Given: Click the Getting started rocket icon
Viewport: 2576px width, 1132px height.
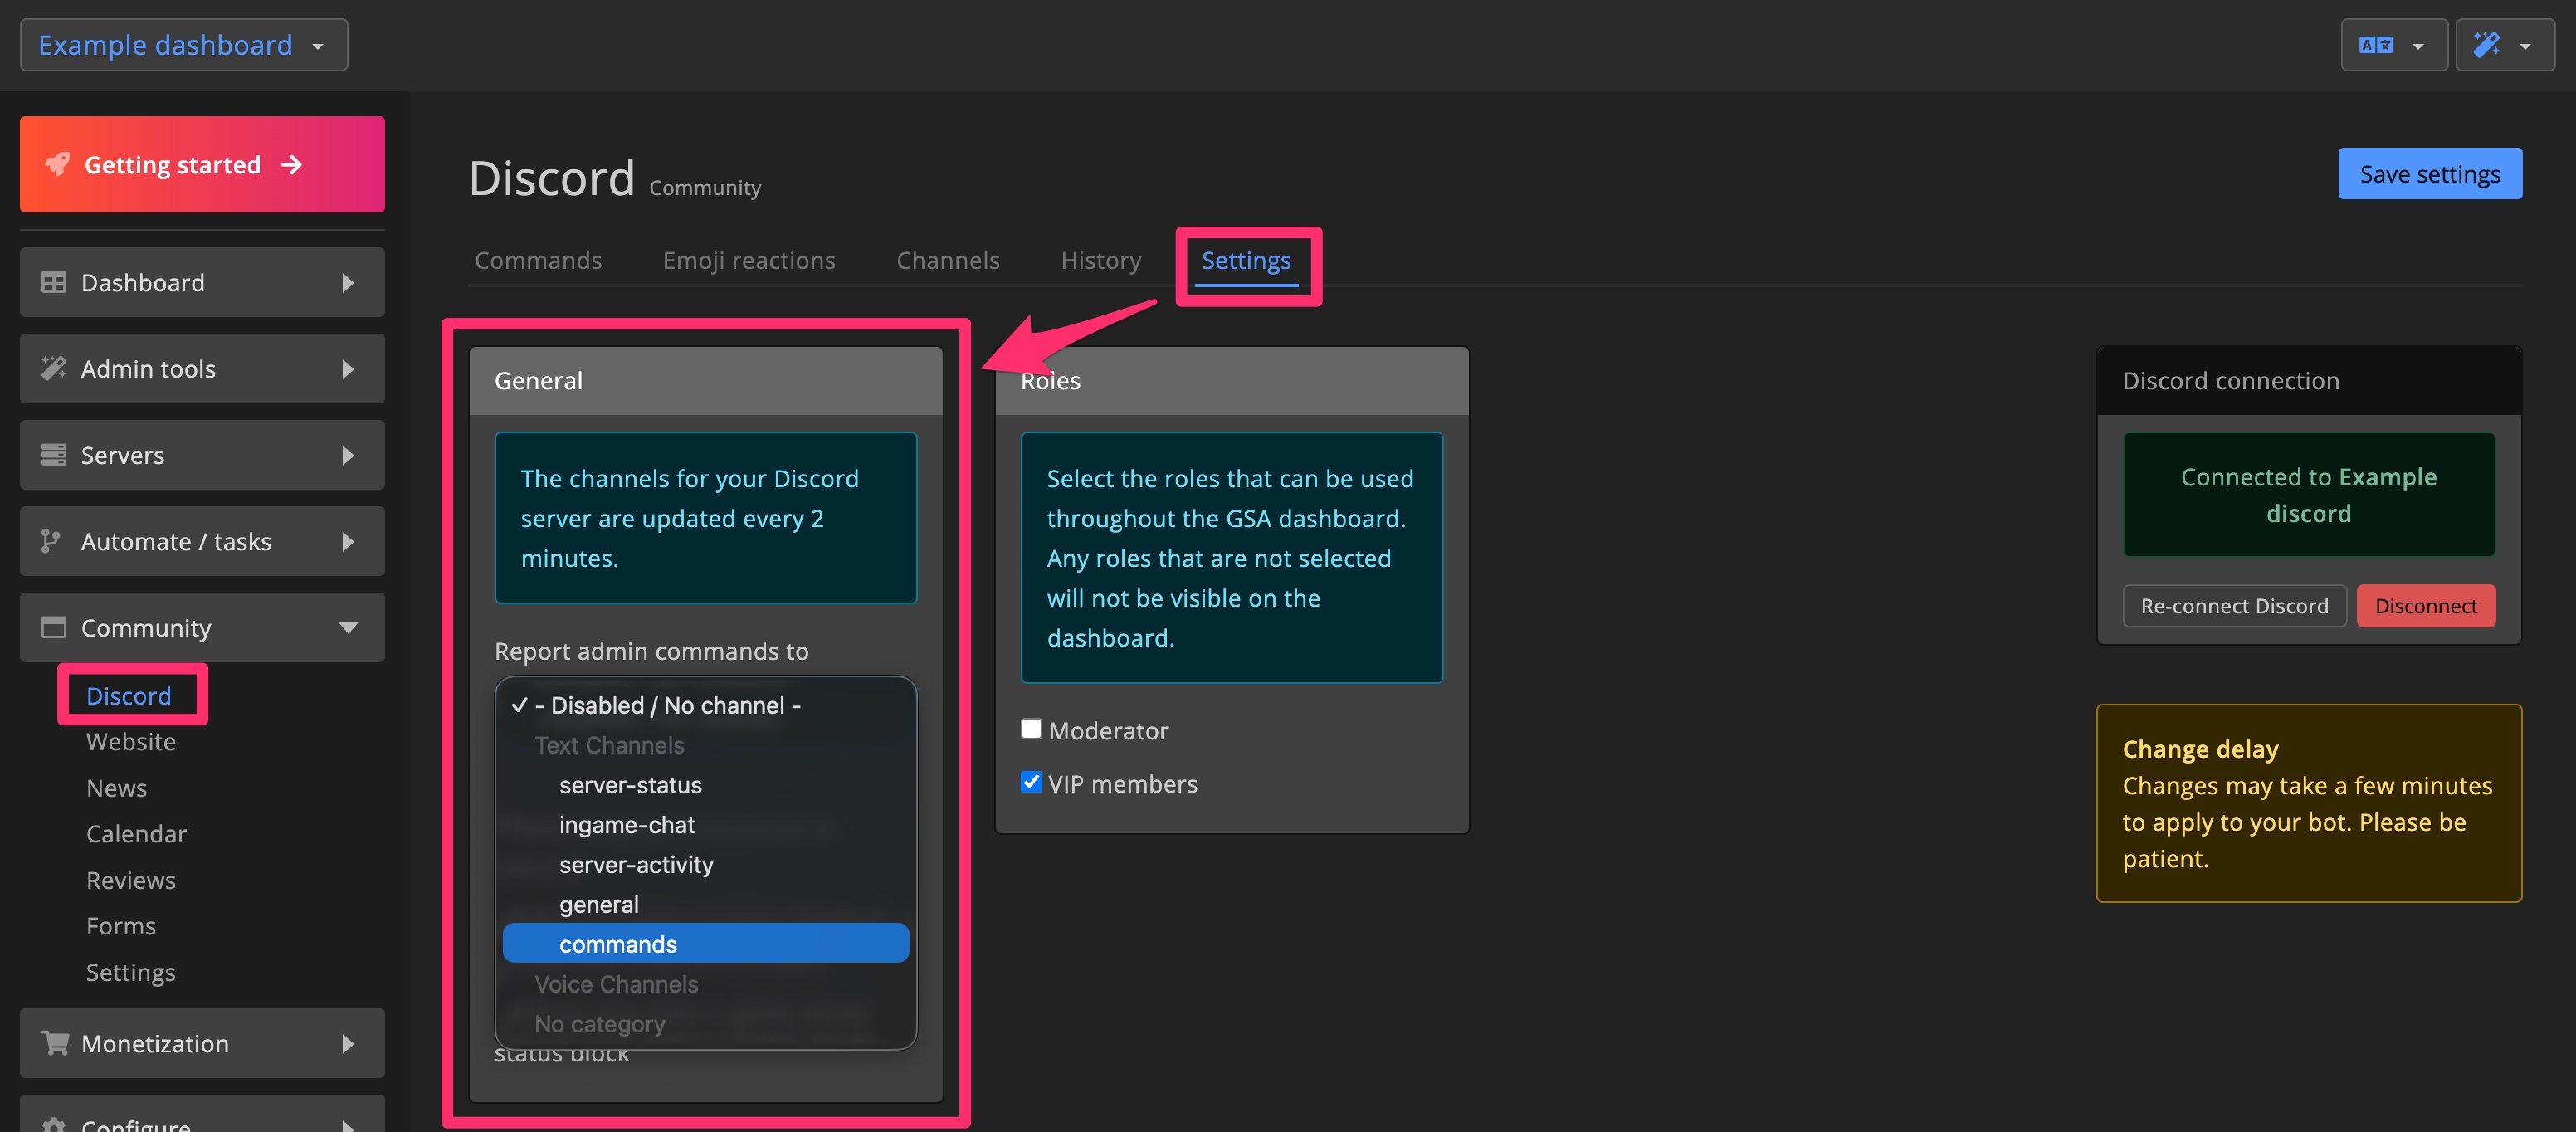Looking at the screenshot, I should (57, 164).
